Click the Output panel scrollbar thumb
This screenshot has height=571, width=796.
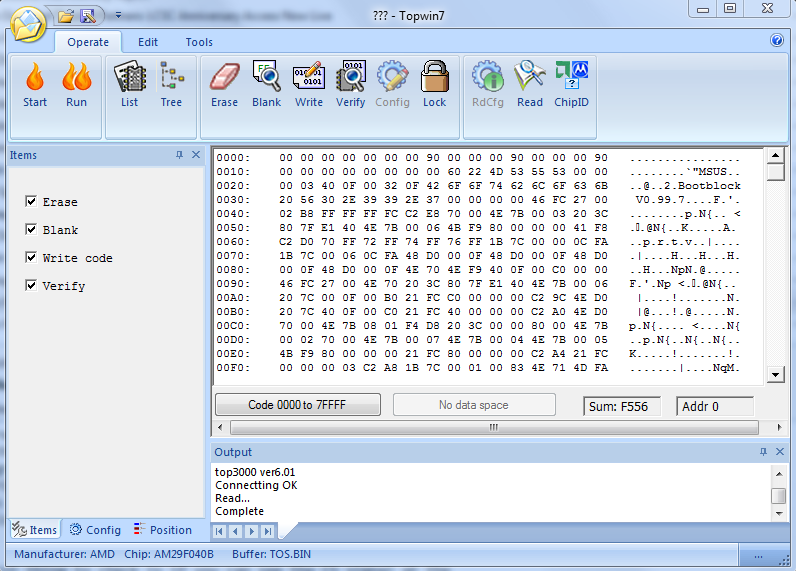tap(779, 496)
